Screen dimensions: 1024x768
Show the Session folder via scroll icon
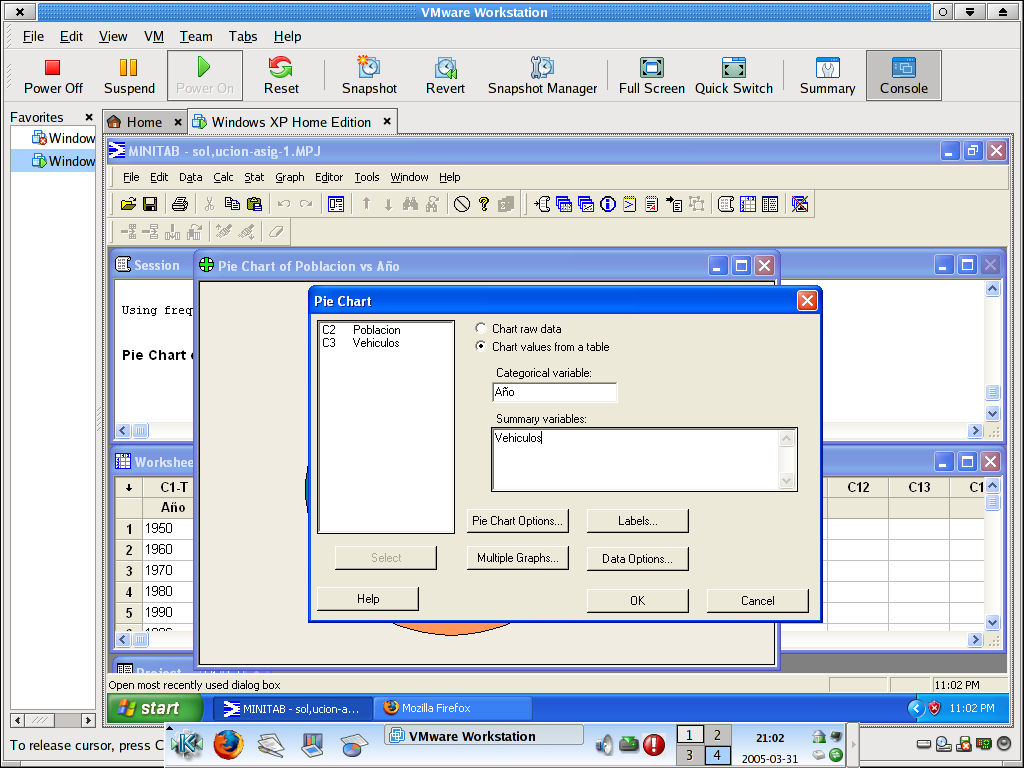click(x=542, y=204)
